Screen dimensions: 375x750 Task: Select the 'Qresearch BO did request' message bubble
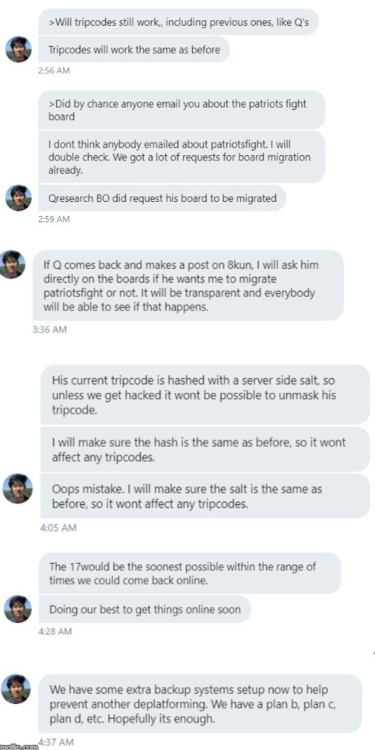(162, 198)
